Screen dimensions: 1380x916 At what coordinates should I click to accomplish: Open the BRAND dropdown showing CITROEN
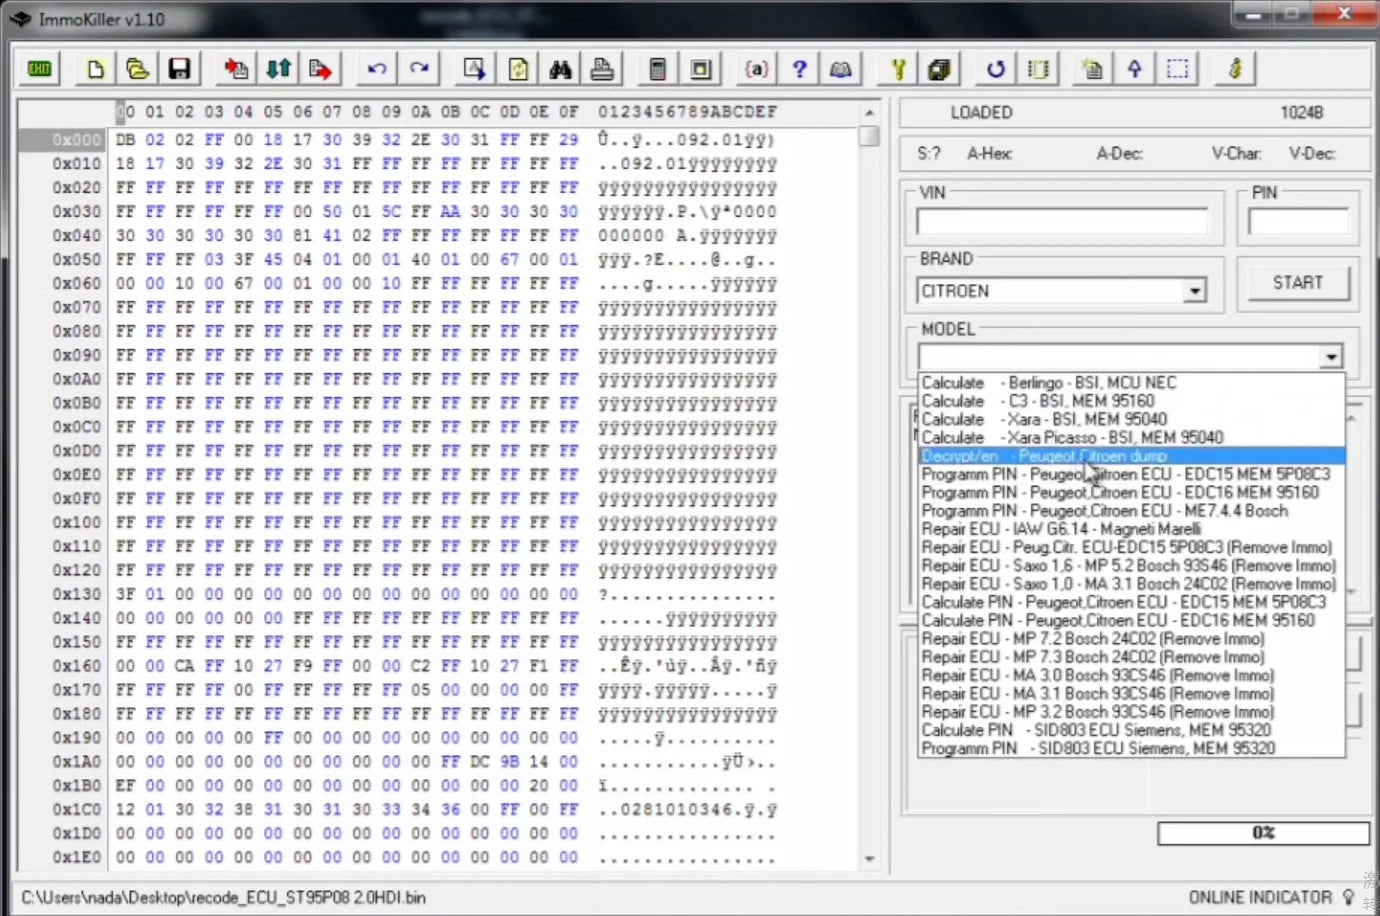(1195, 291)
